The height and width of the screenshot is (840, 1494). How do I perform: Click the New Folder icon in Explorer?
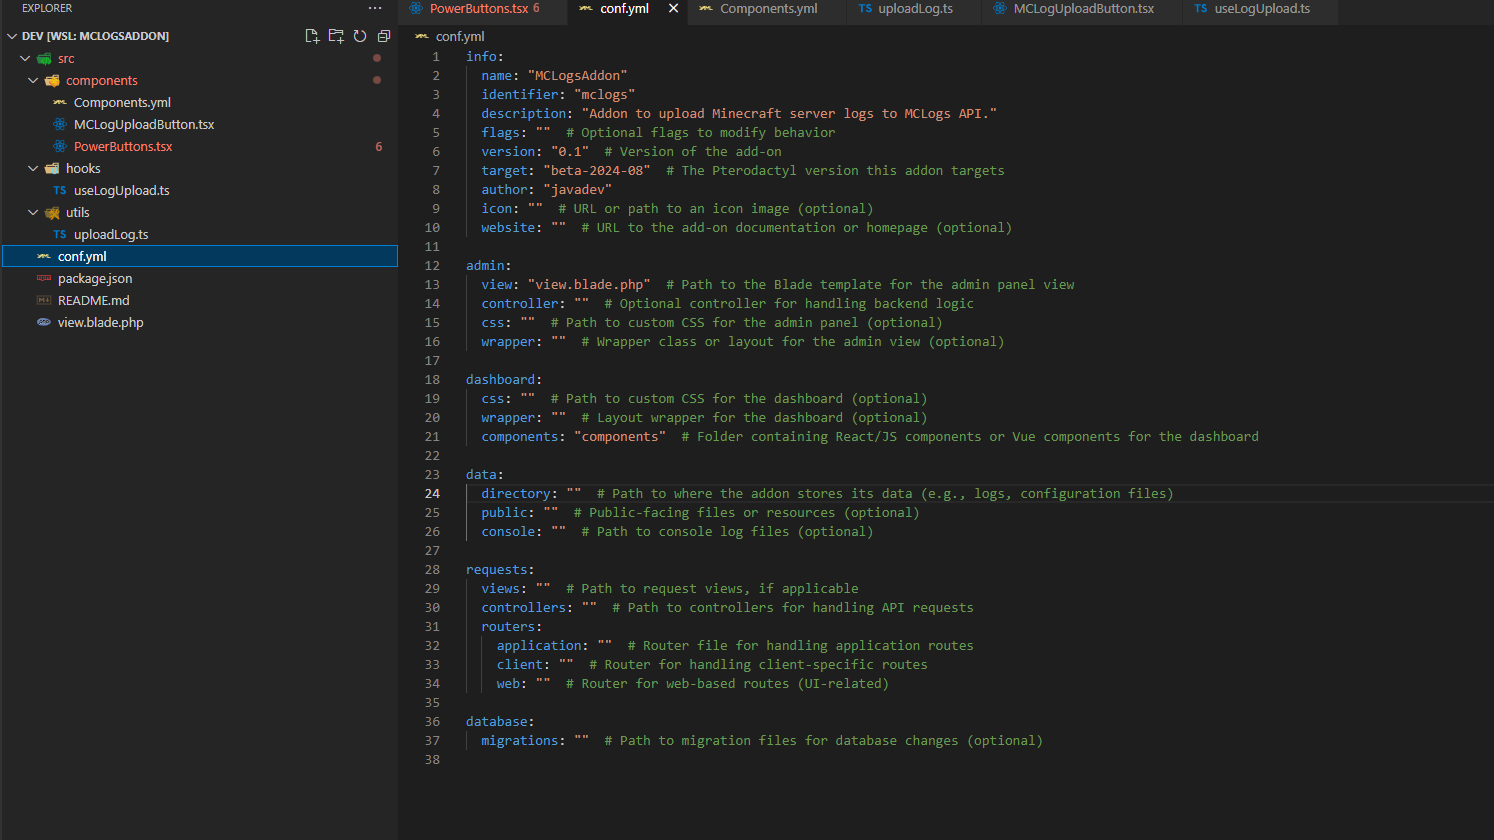click(x=336, y=36)
